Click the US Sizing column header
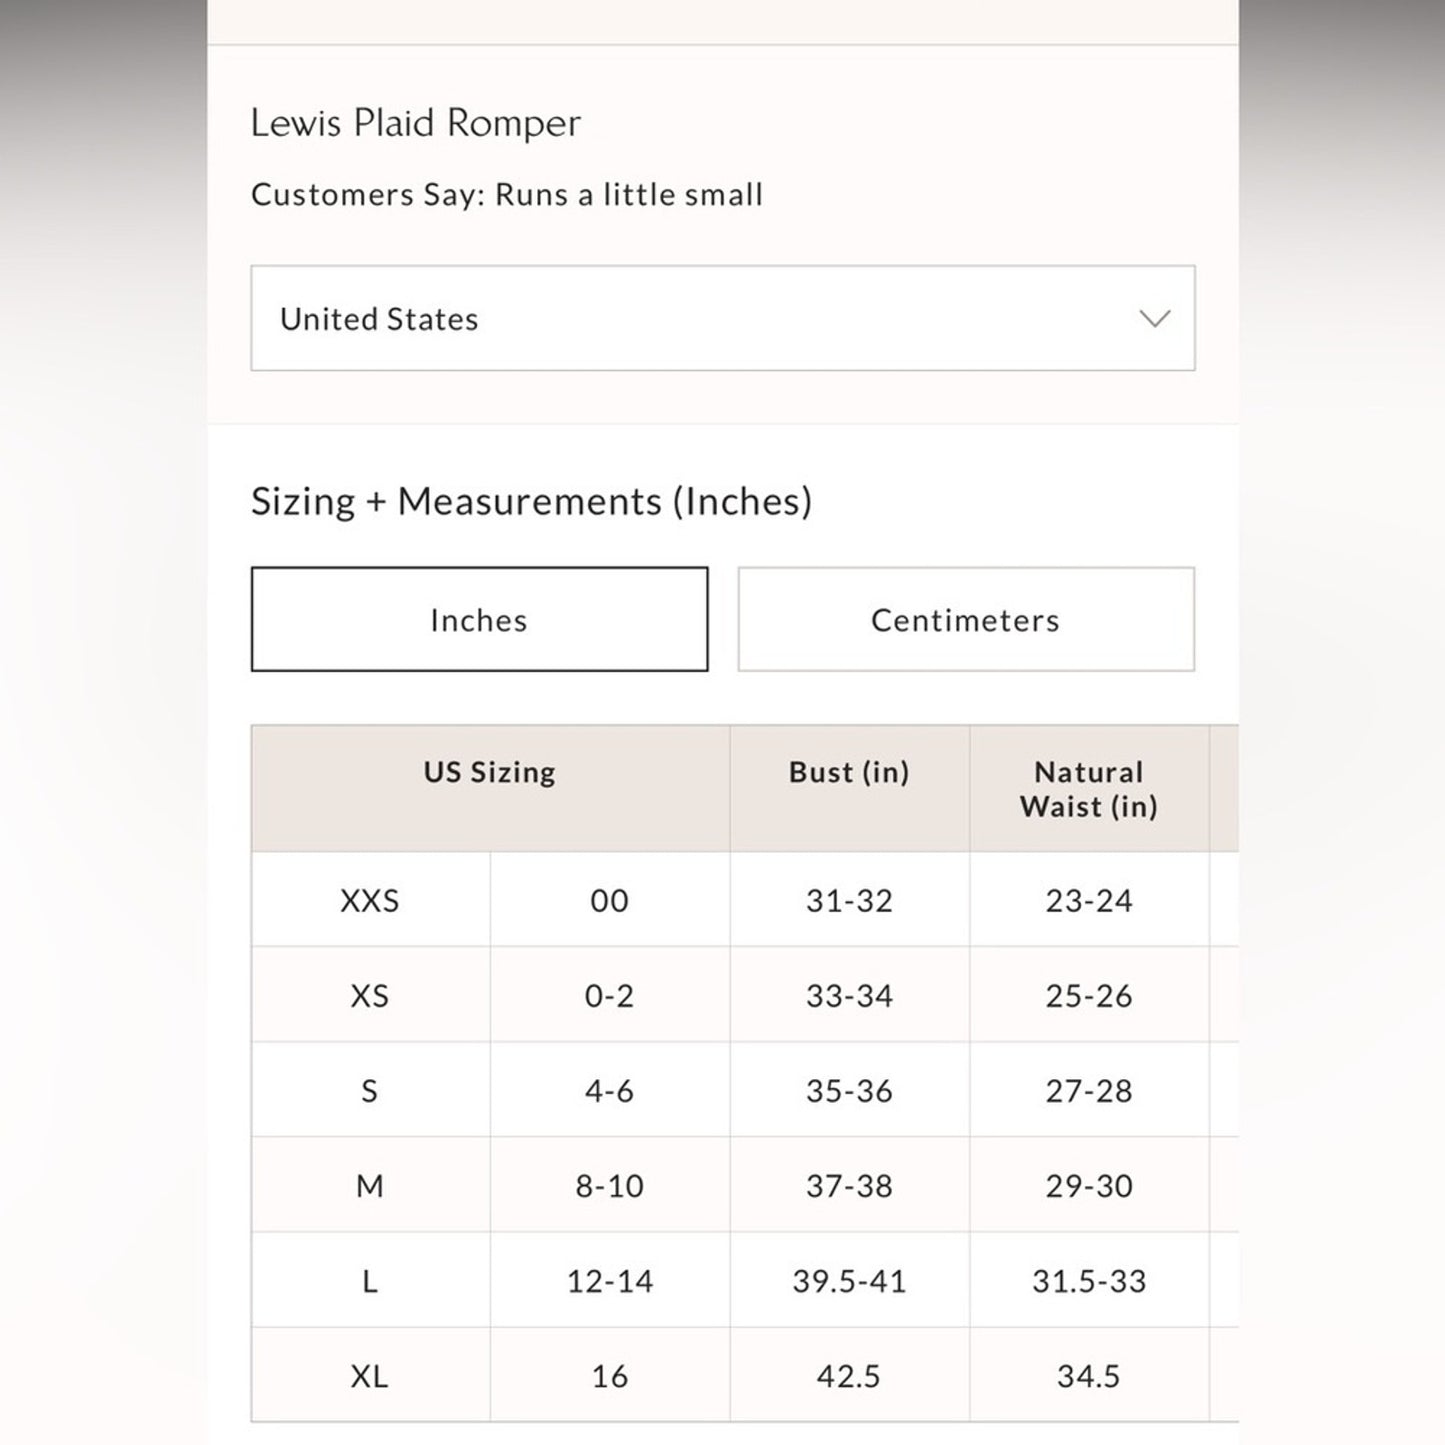Image resolution: width=1445 pixels, height=1445 pixels. pyautogui.click(x=489, y=772)
